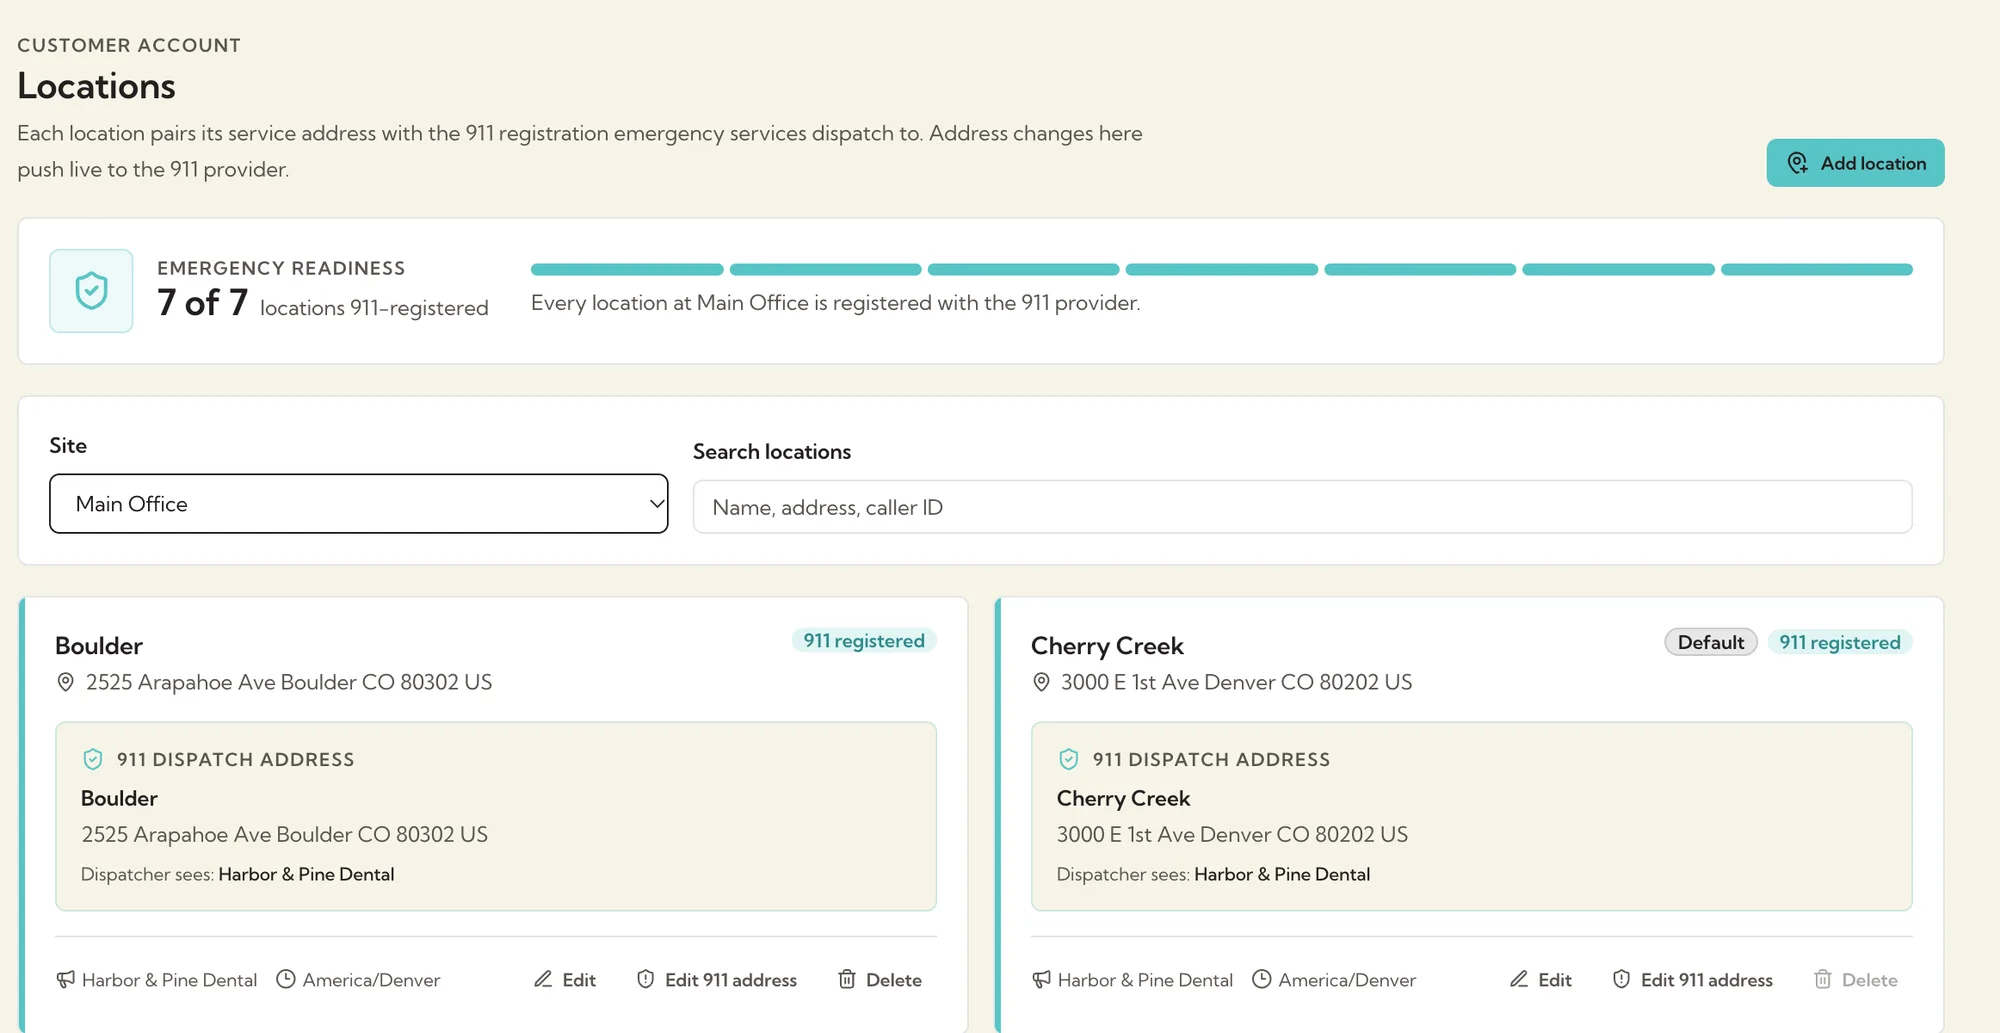Click the disabled Delete button on Cherry Creek
Viewport: 2000px width, 1033px height.
click(x=1856, y=980)
